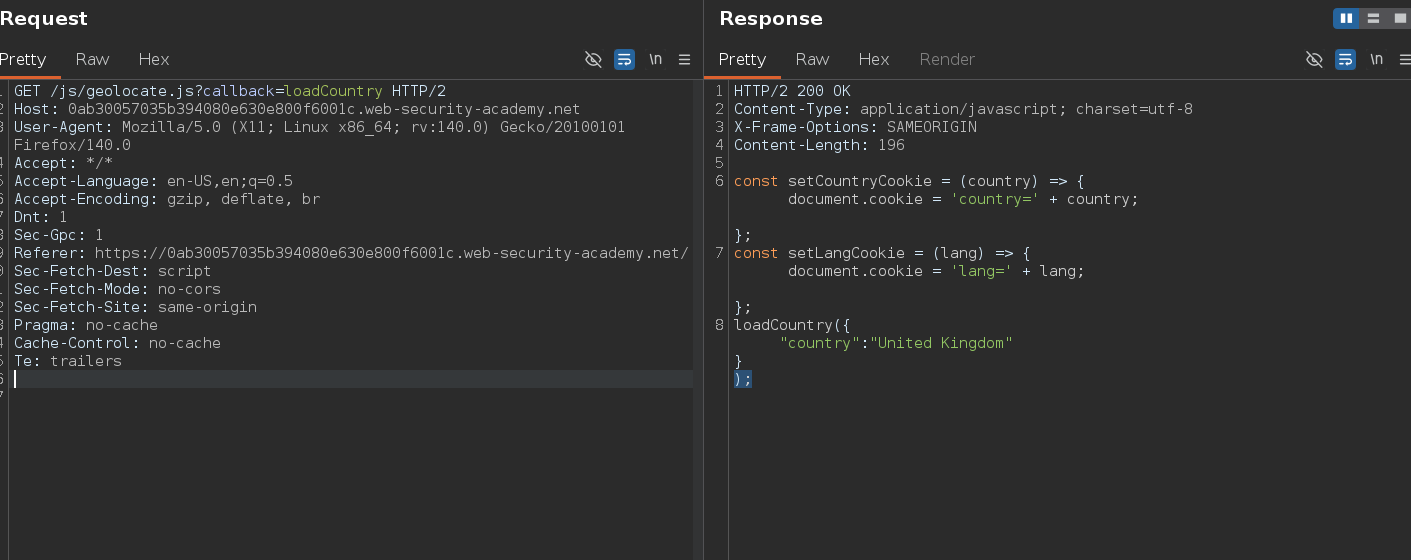Switch Request view to Pretty tab
The width and height of the screenshot is (1411, 560).
(23, 59)
